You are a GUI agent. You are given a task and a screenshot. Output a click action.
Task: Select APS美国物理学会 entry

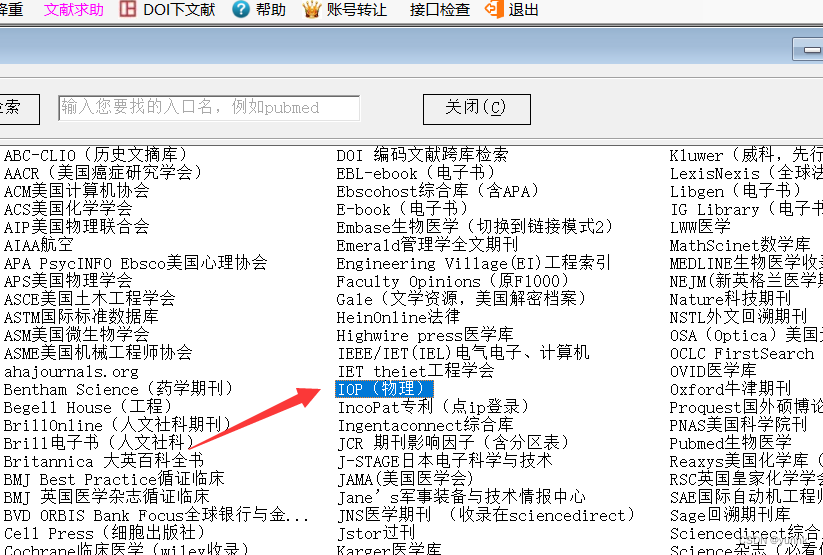click(68, 281)
